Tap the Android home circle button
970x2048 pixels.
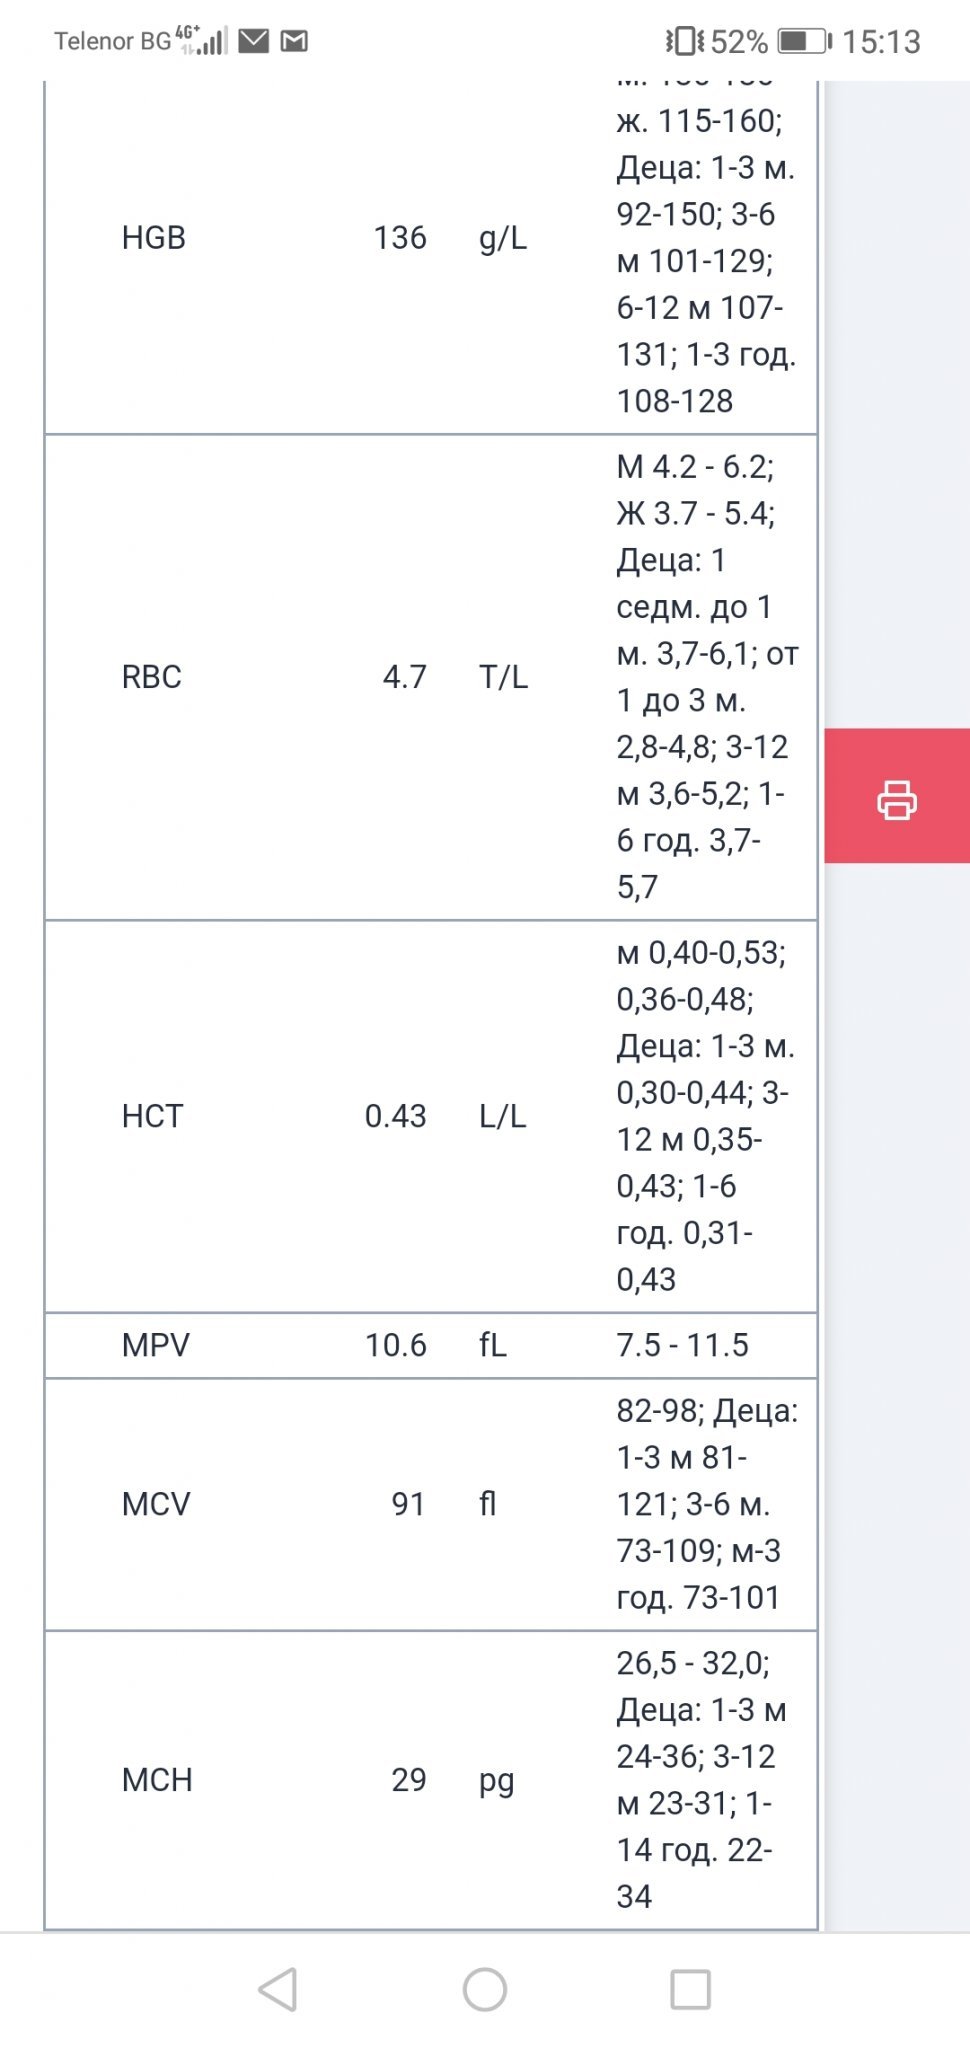[485, 1989]
